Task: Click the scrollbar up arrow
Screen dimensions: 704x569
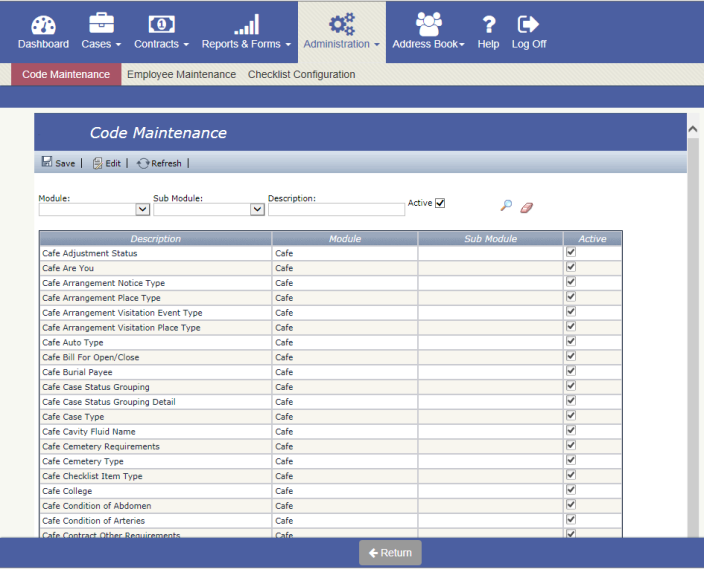Action: coord(693,129)
